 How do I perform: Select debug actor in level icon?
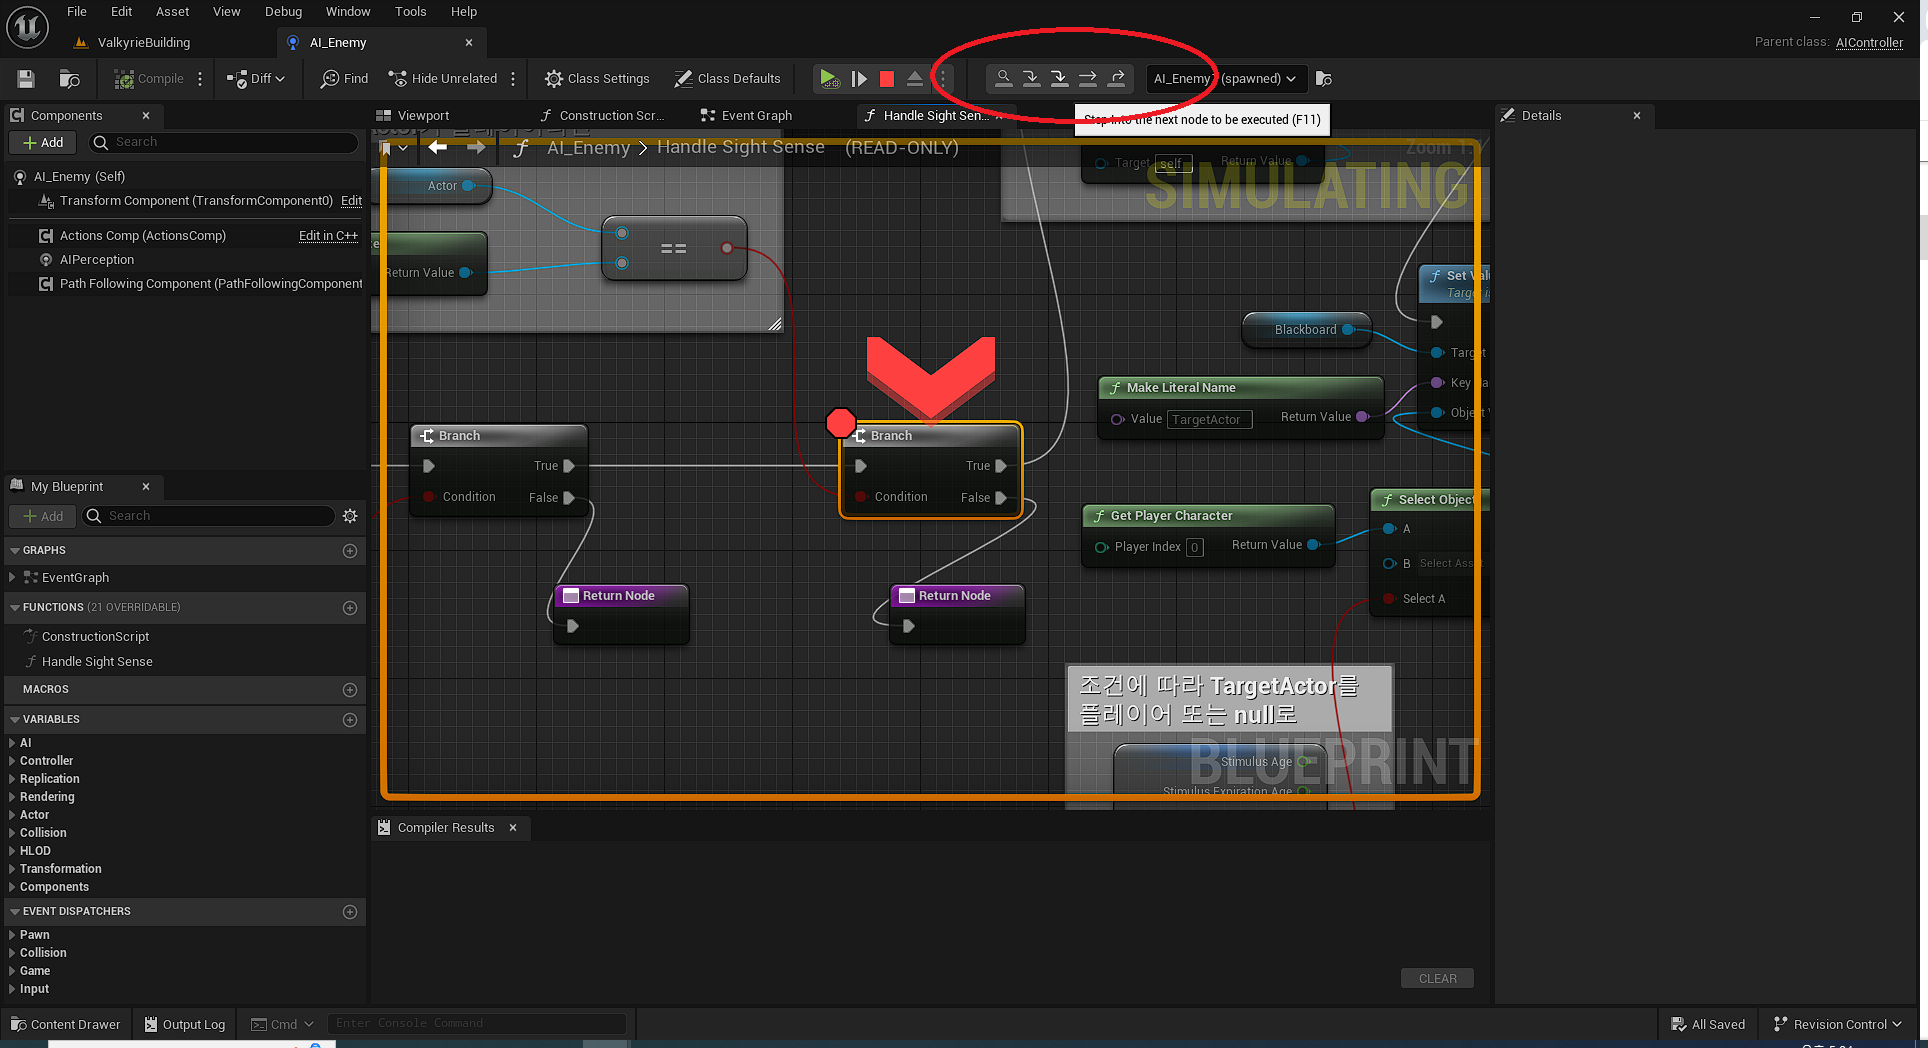1323,79
